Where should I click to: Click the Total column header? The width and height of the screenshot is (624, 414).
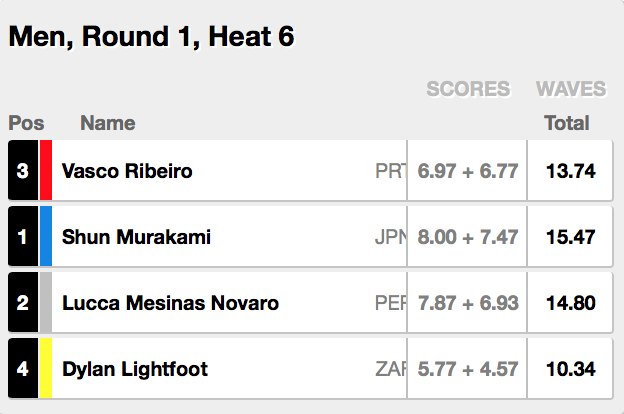[x=566, y=124]
